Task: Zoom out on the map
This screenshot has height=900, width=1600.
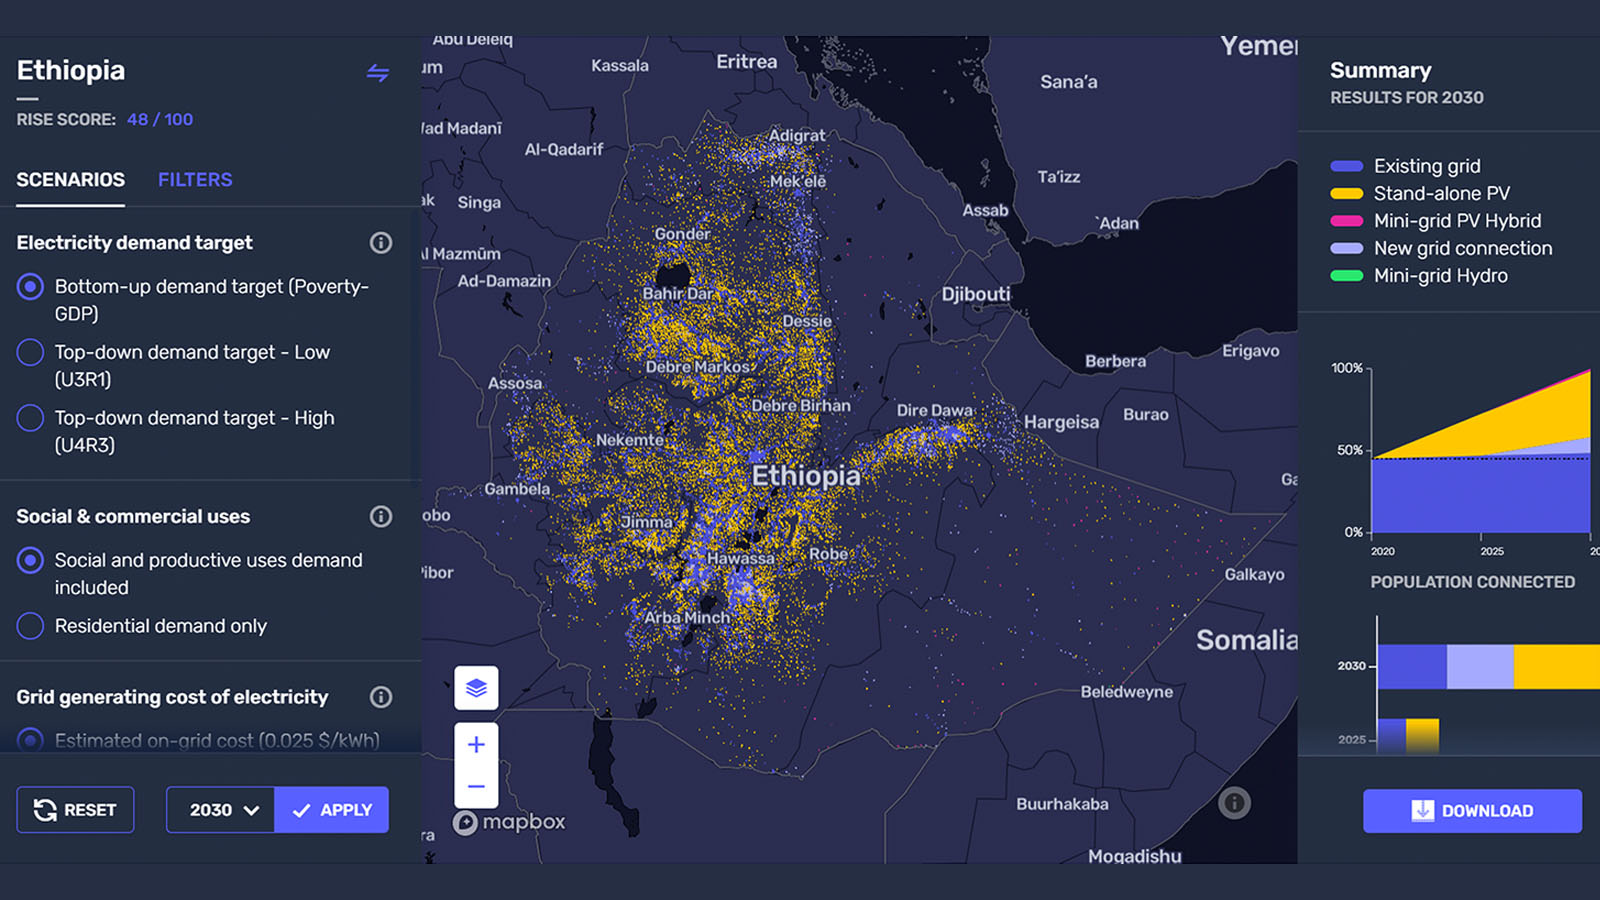Action: 476,787
